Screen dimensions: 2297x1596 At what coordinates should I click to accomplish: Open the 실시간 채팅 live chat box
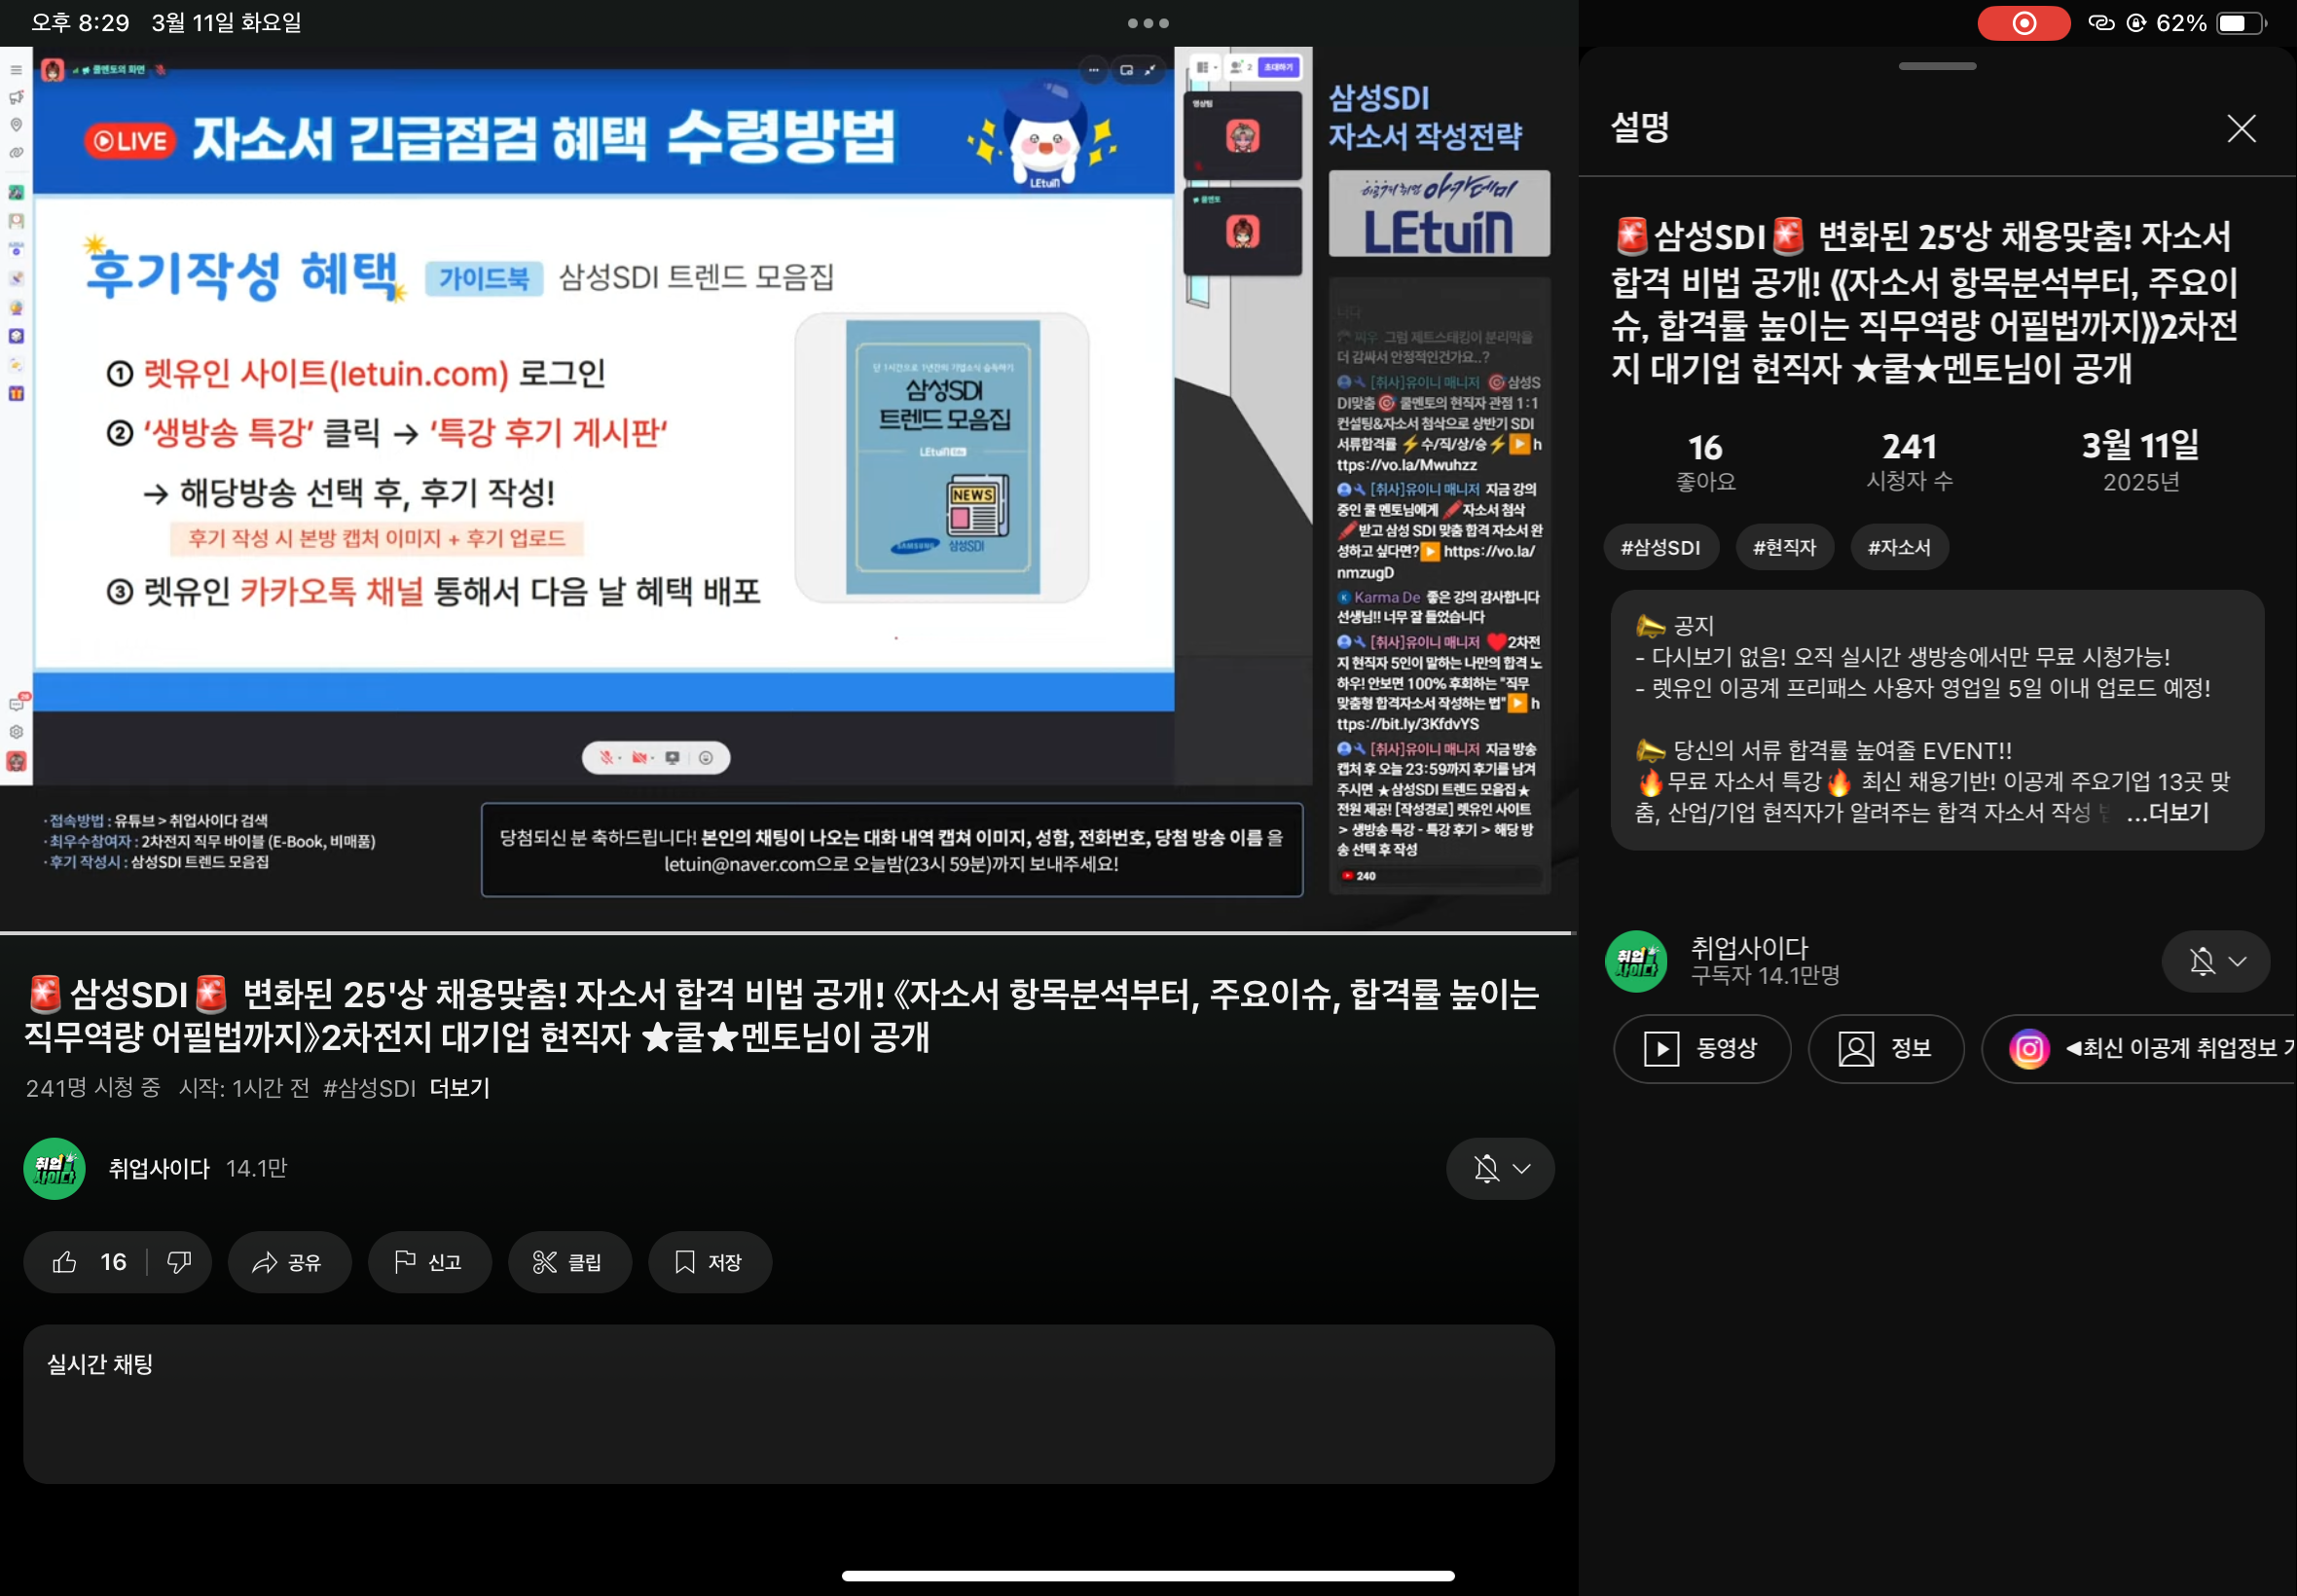pos(788,1403)
